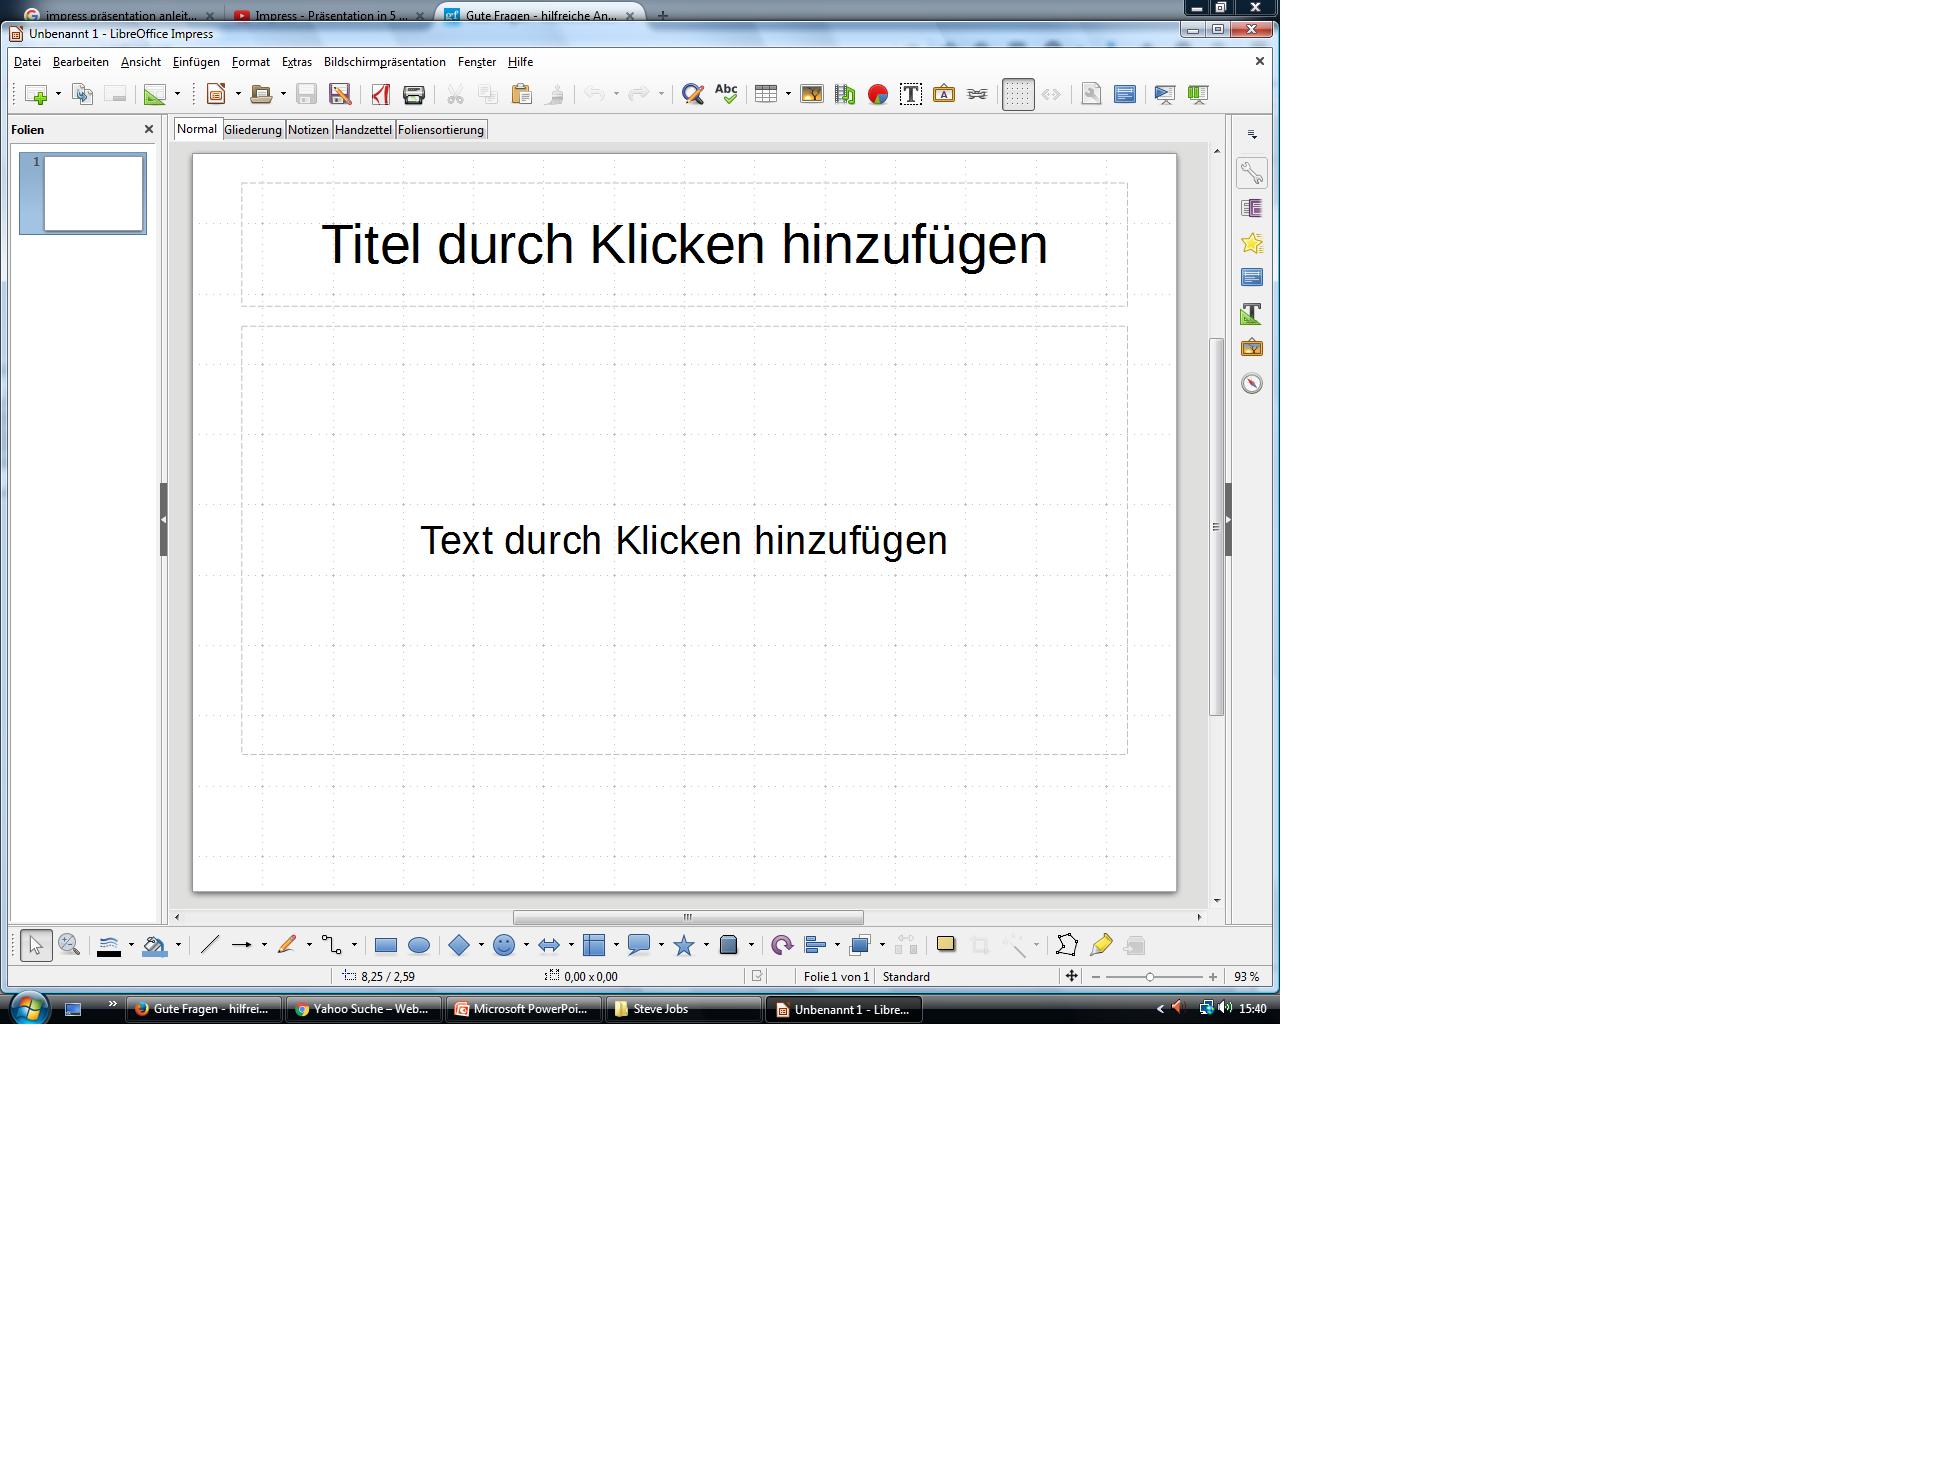Select slide 1 thumbnail in Folien panel
The width and height of the screenshot is (1959, 1469).
pyautogui.click(x=93, y=193)
